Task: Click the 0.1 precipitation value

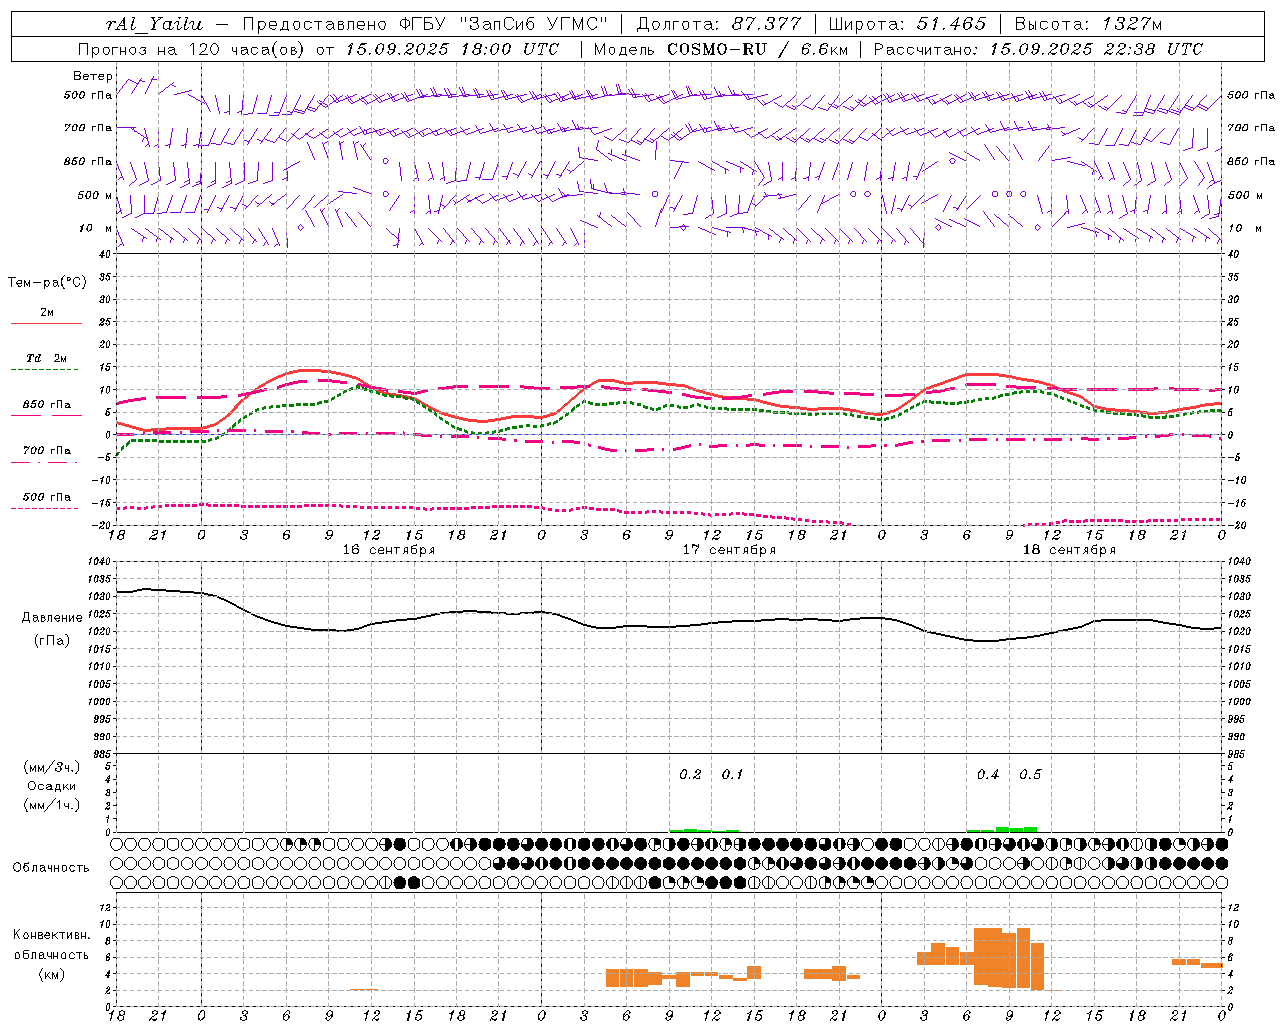Action: point(732,775)
